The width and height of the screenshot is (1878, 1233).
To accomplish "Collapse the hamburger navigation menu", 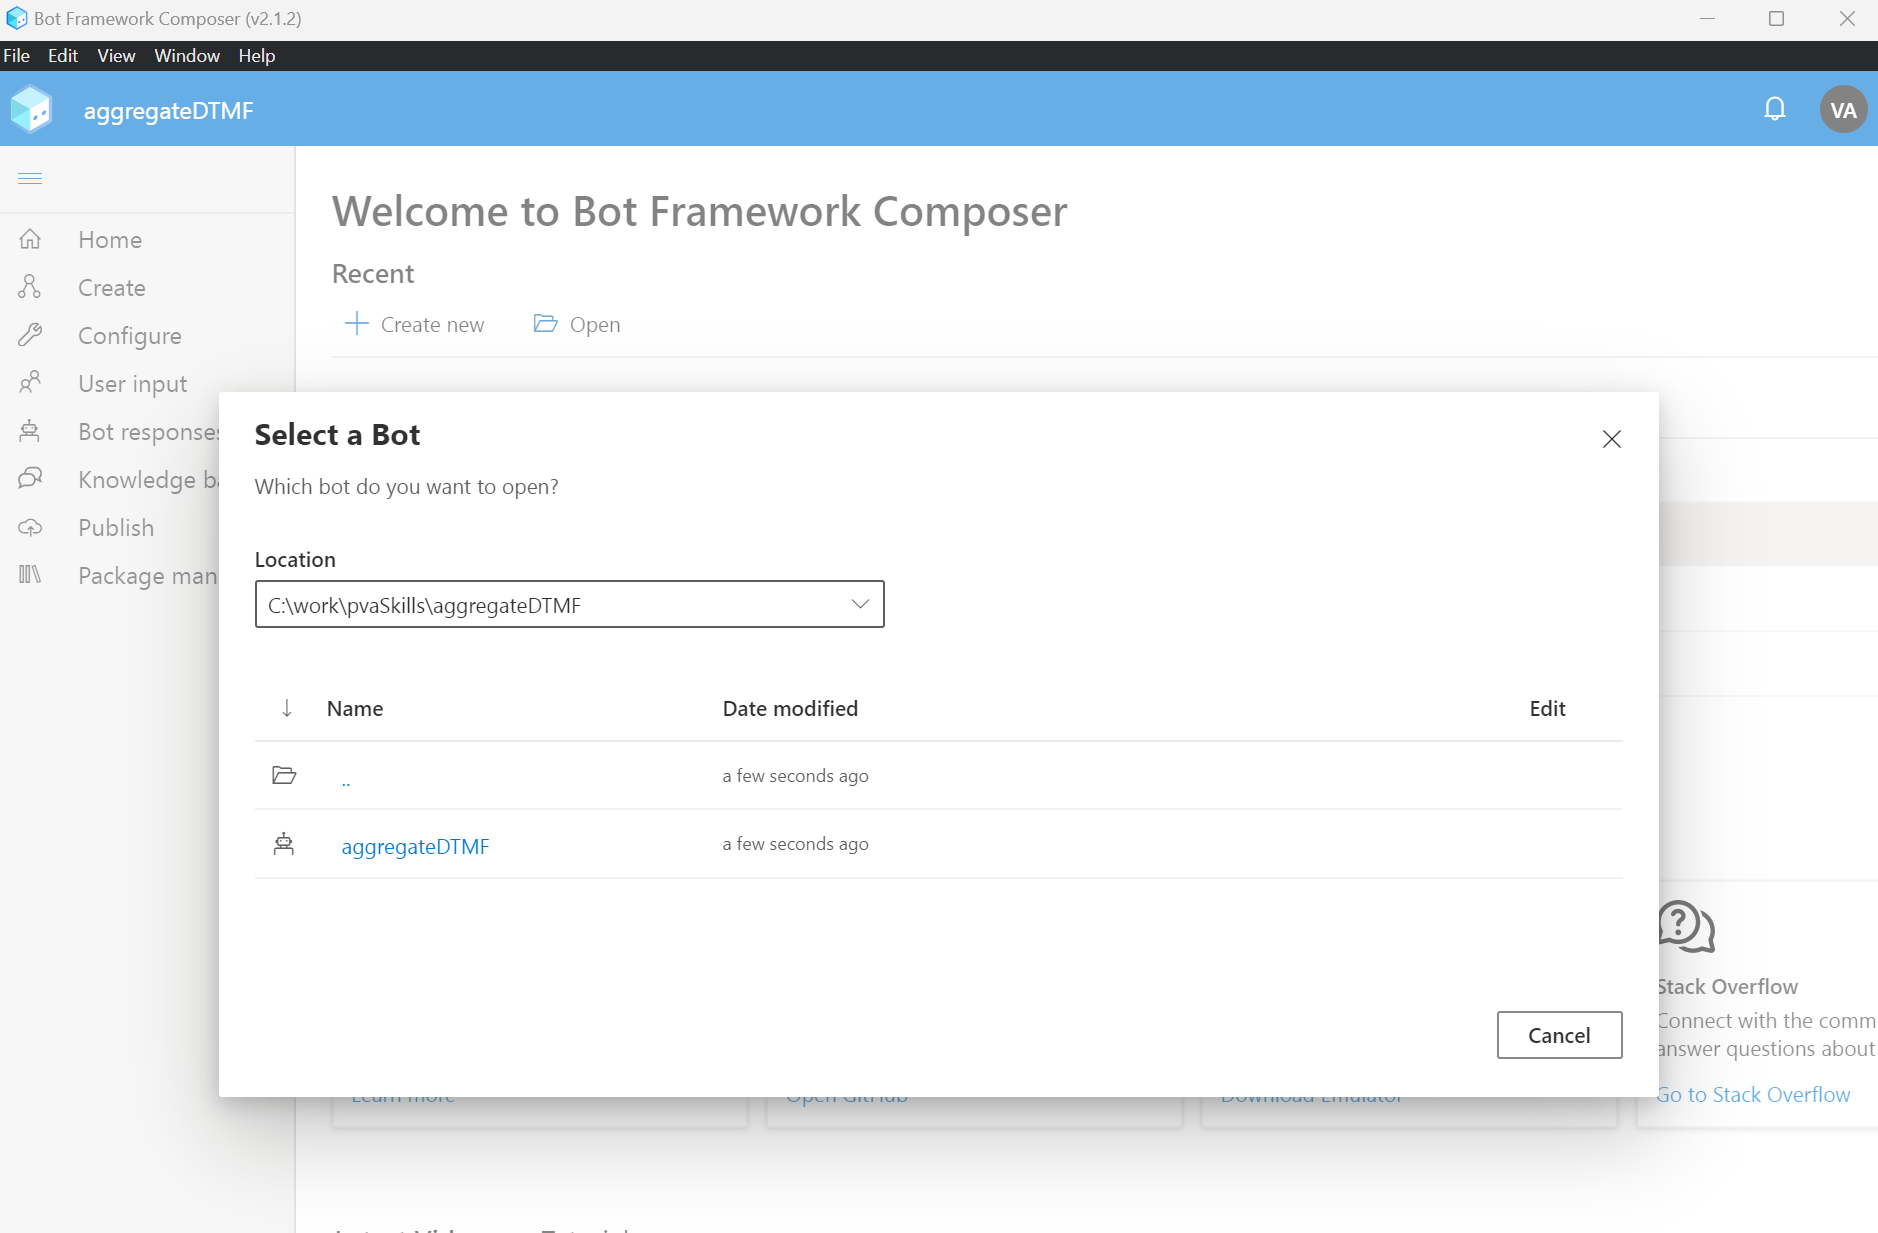I will click(30, 178).
